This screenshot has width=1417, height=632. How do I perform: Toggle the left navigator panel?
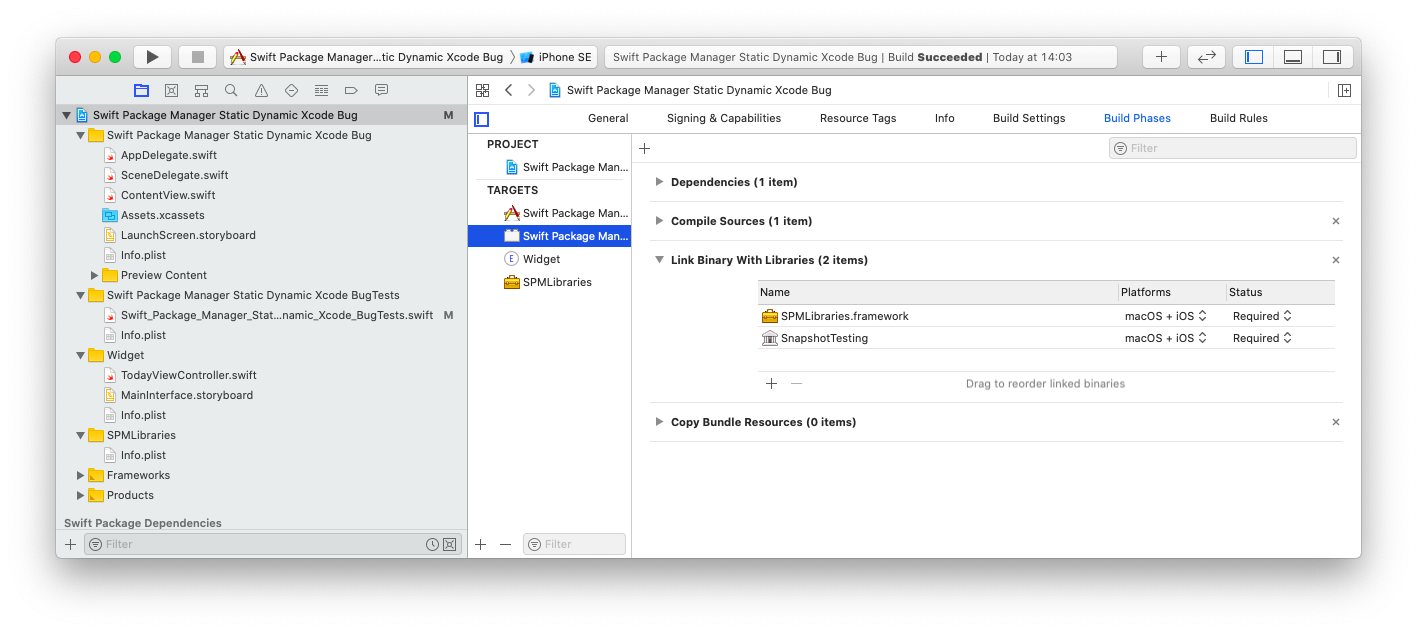(1253, 57)
